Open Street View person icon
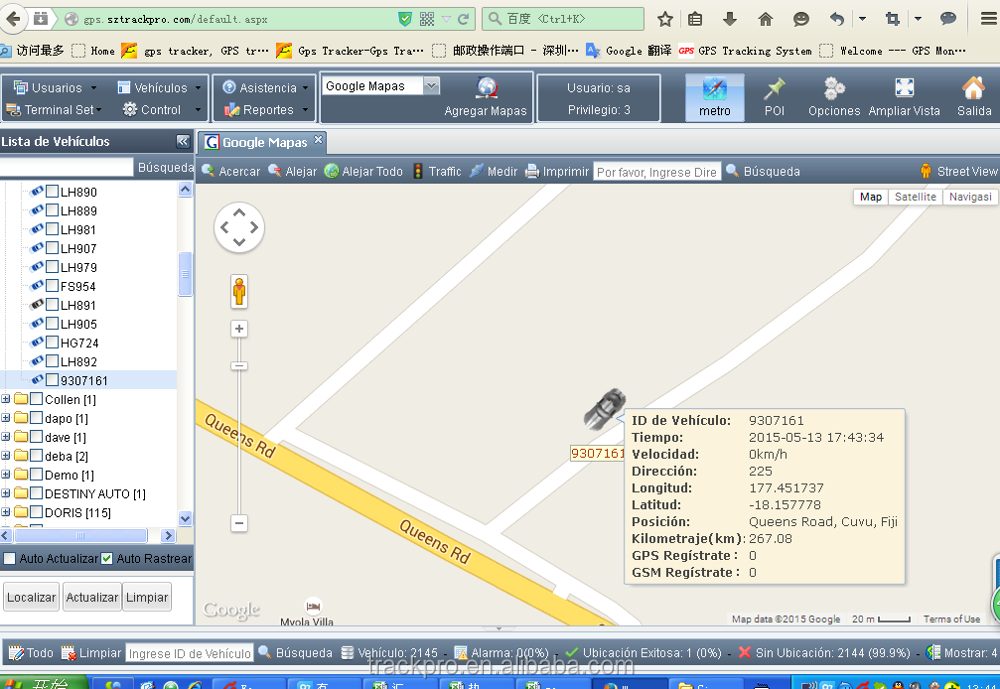 click(926, 171)
